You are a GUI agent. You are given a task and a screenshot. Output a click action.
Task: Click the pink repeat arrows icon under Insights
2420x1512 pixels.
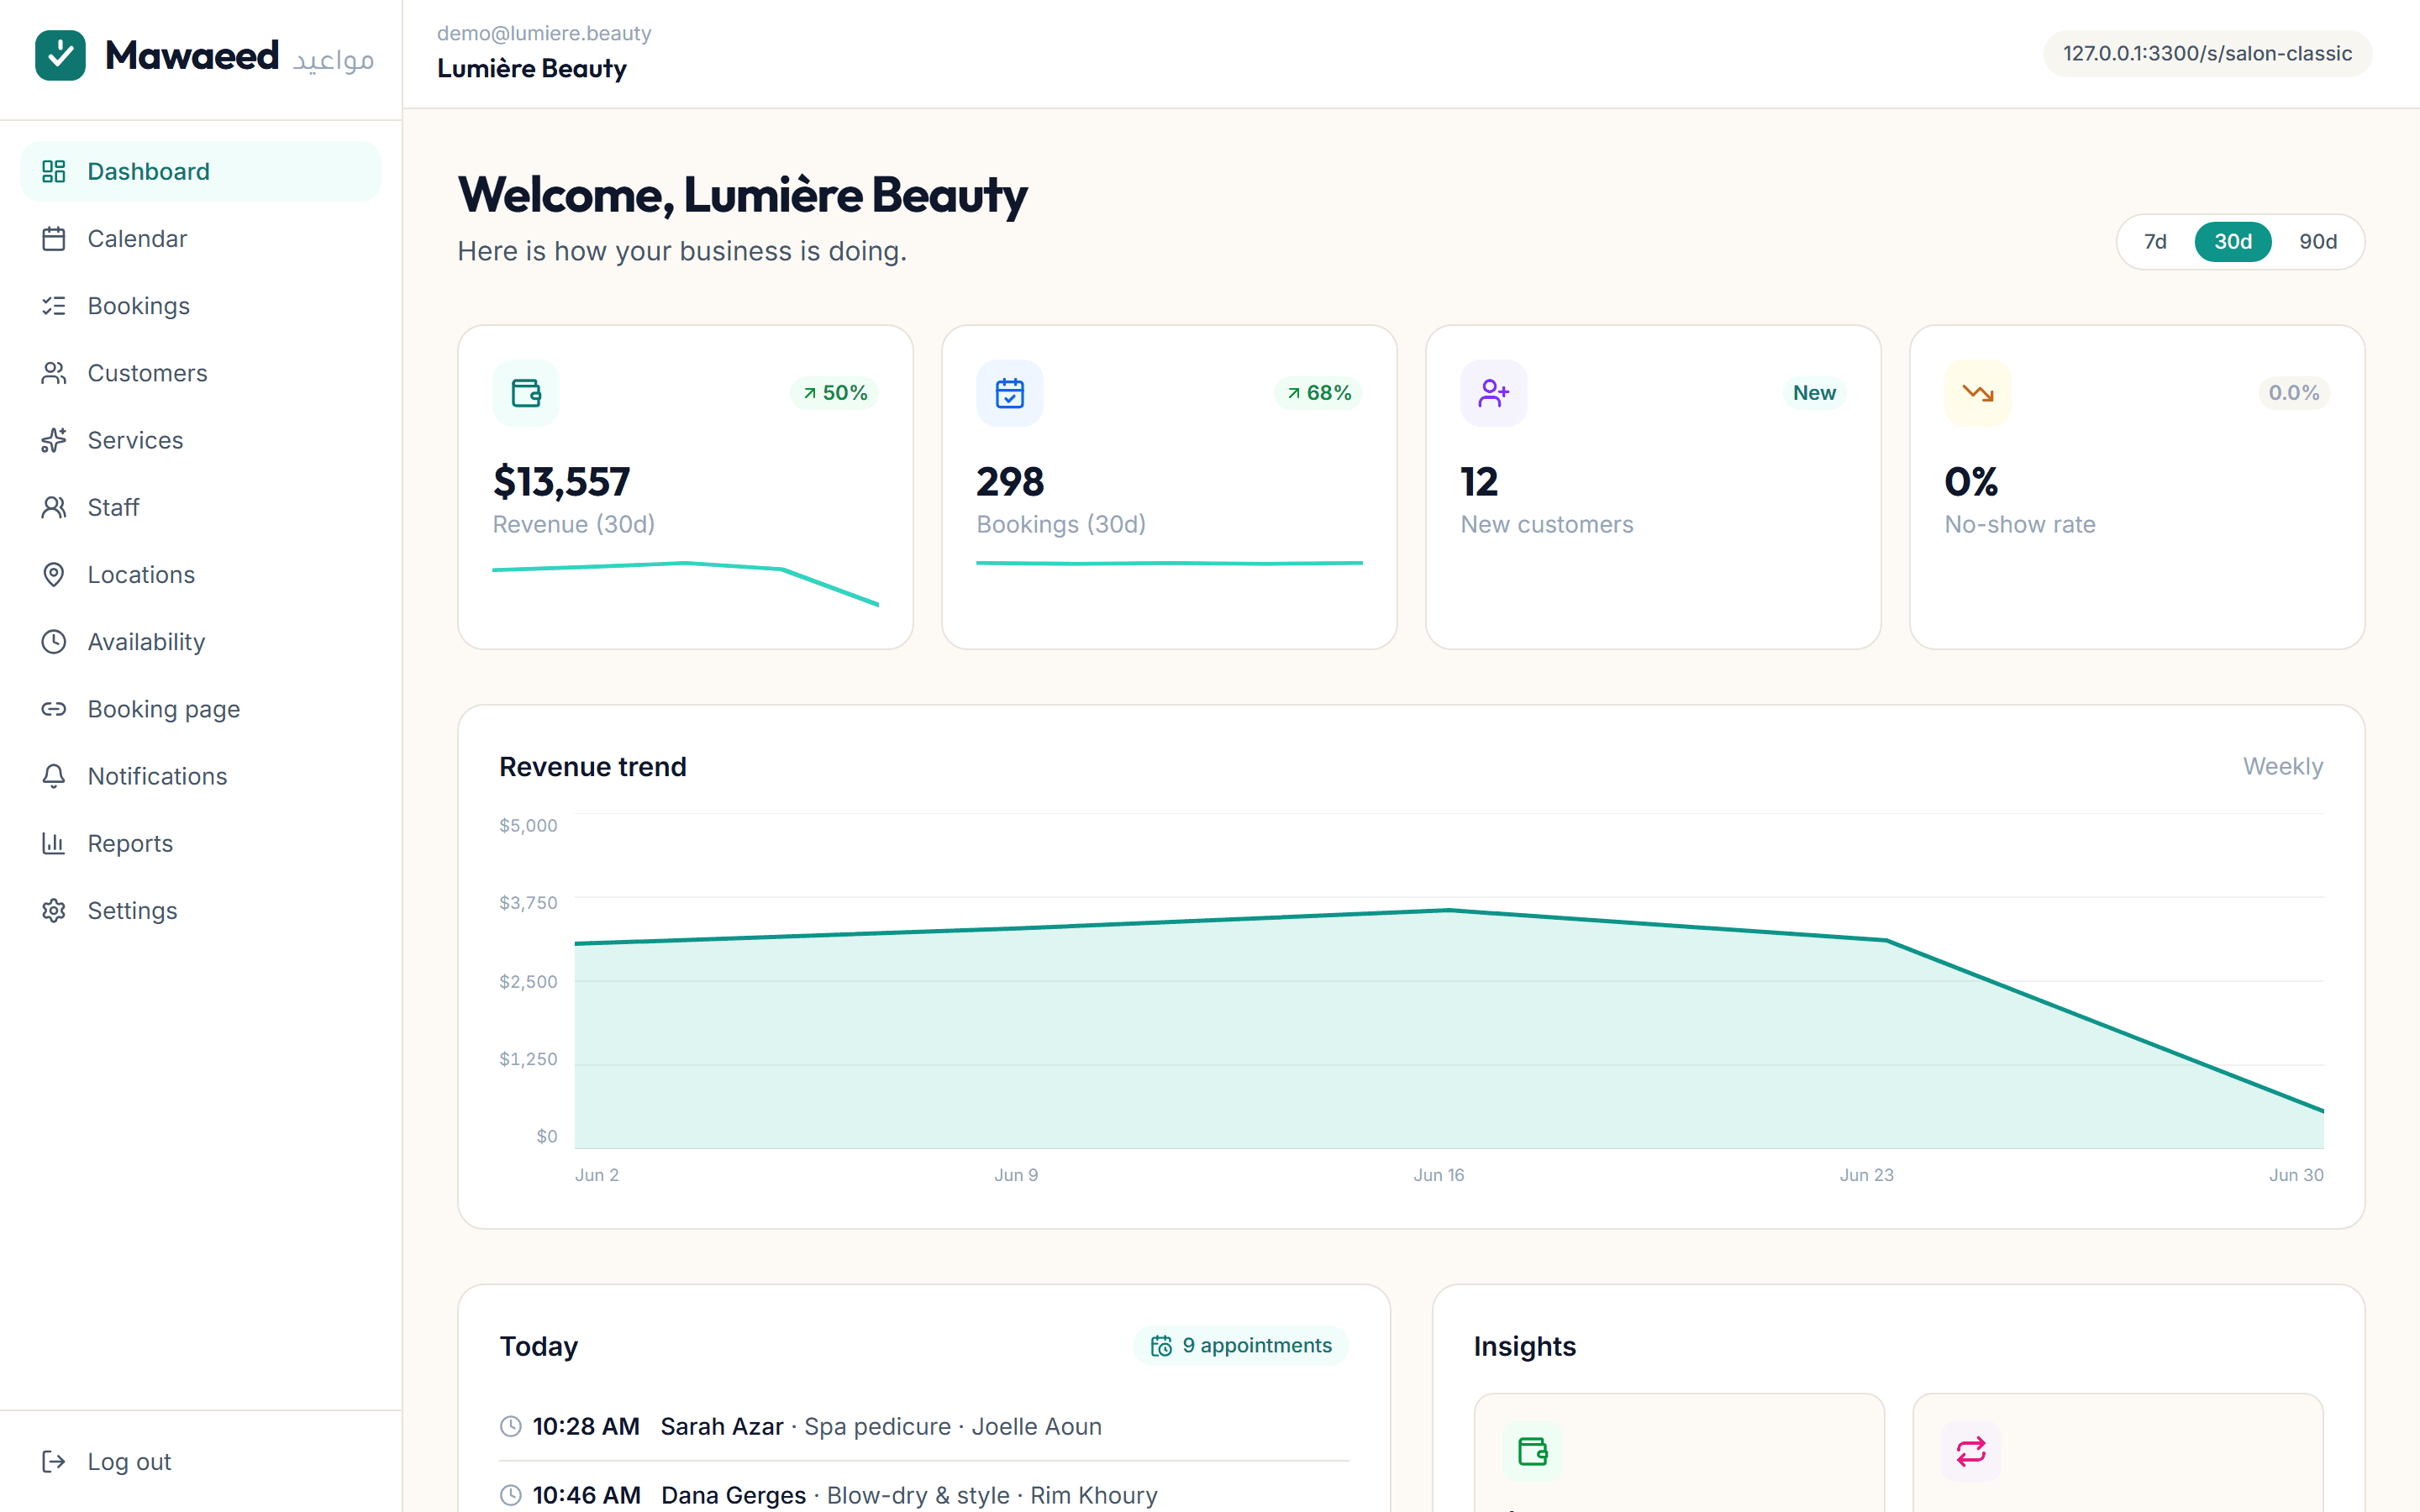click(x=1971, y=1451)
